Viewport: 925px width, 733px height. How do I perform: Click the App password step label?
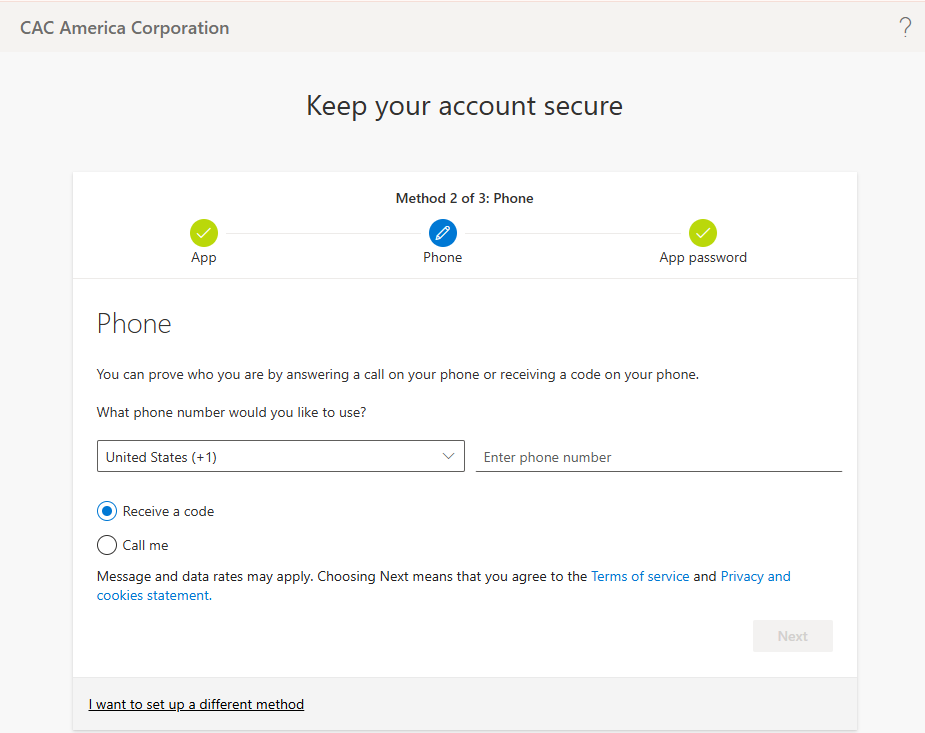click(703, 257)
